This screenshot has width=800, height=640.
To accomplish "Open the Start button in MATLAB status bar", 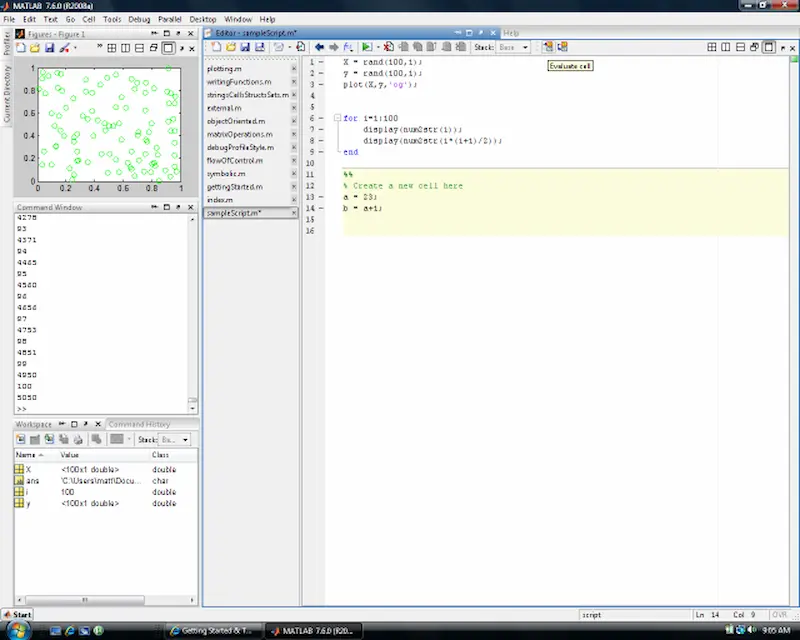I will [x=17, y=614].
